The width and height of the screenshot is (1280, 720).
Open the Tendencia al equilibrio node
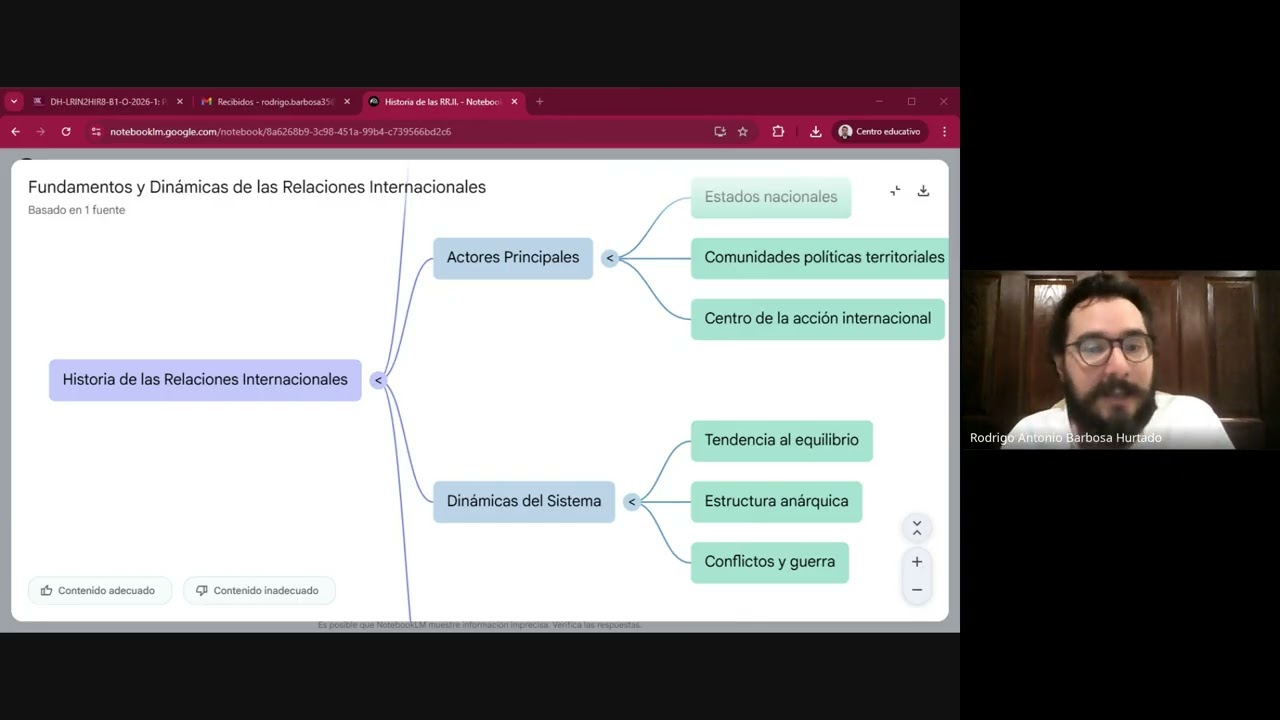click(782, 441)
